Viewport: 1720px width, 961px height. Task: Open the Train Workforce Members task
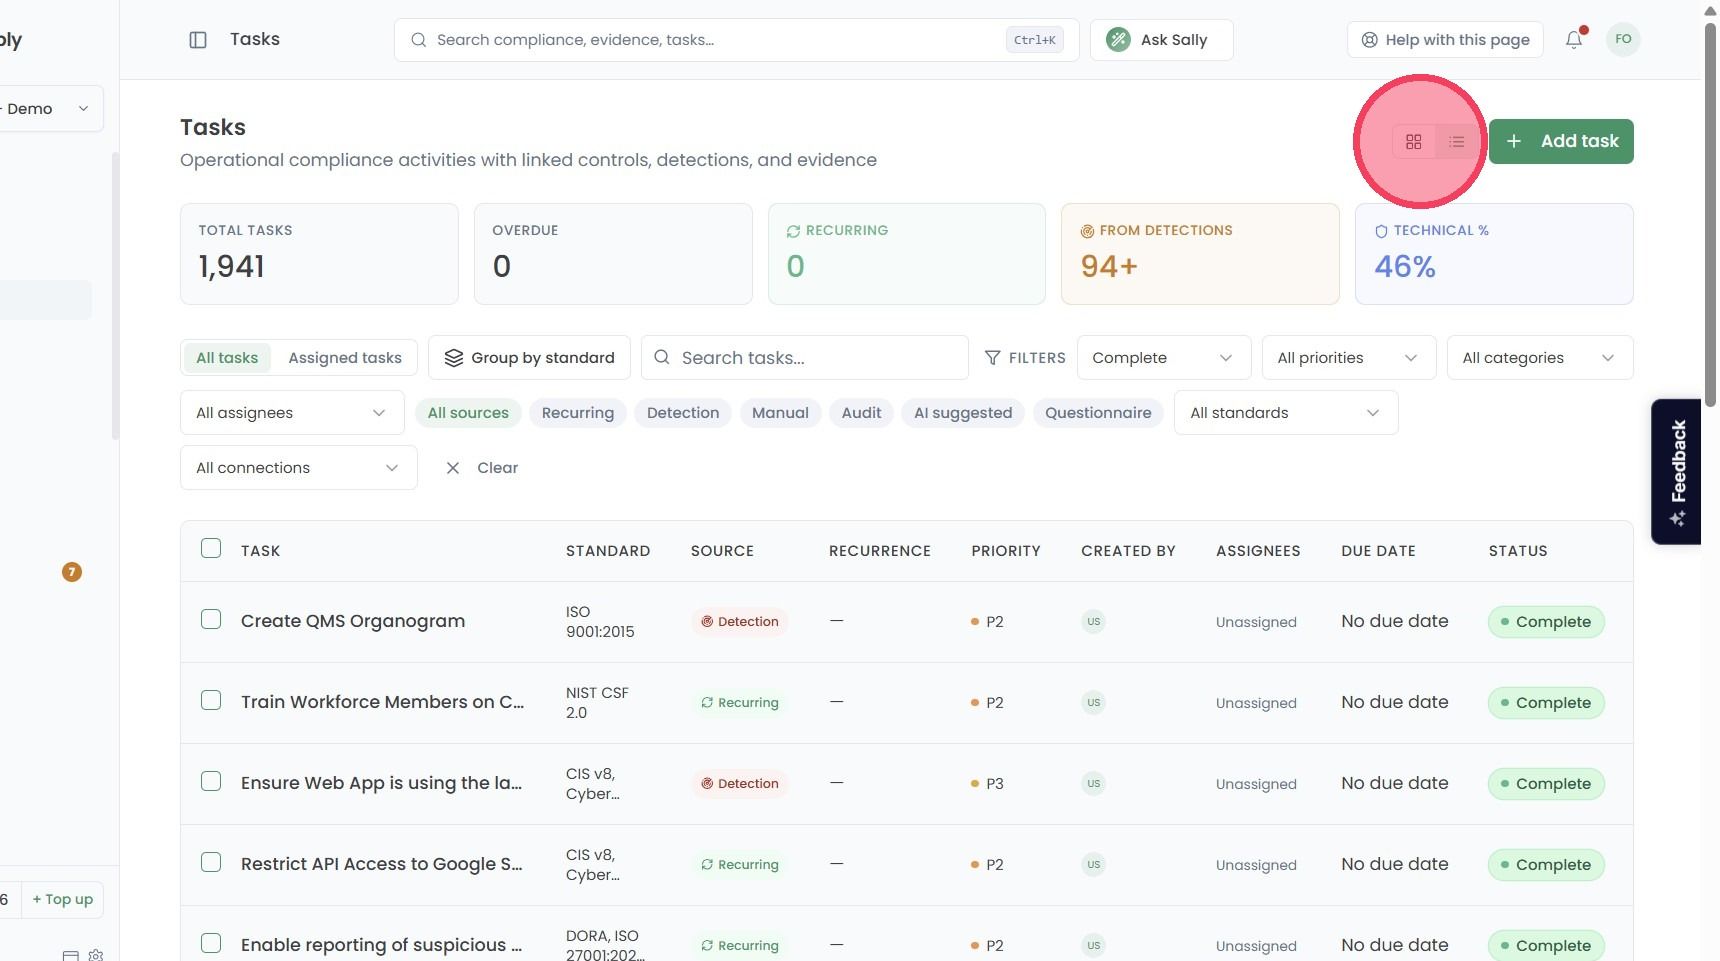coord(382,702)
